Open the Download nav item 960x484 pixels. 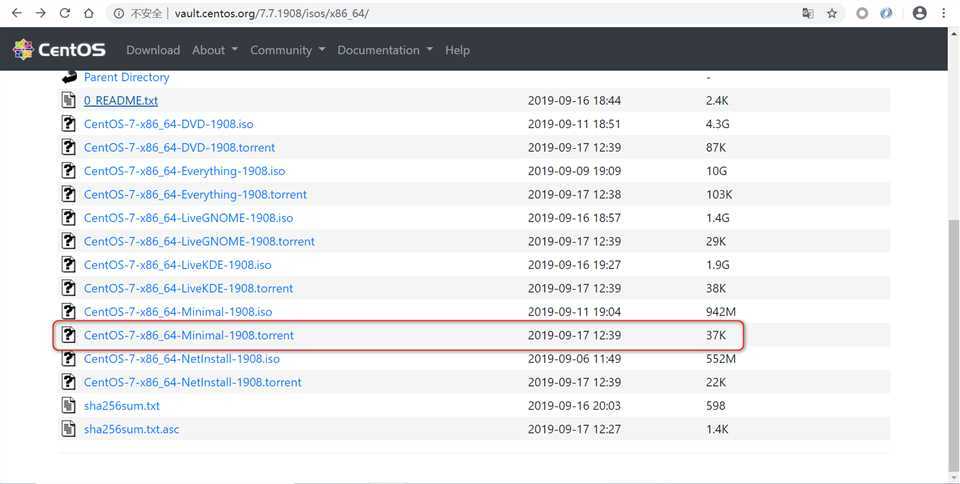[x=153, y=50]
